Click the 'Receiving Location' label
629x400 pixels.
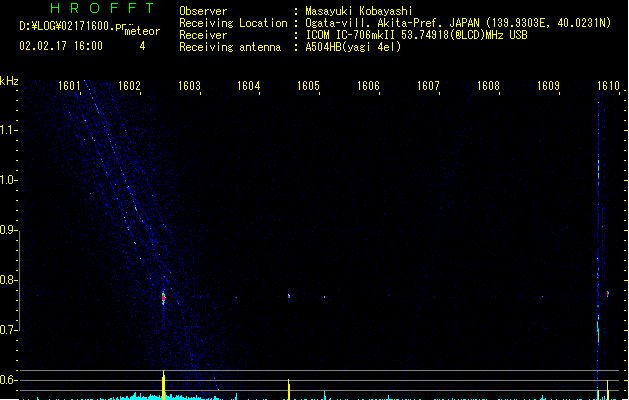tap(233, 23)
